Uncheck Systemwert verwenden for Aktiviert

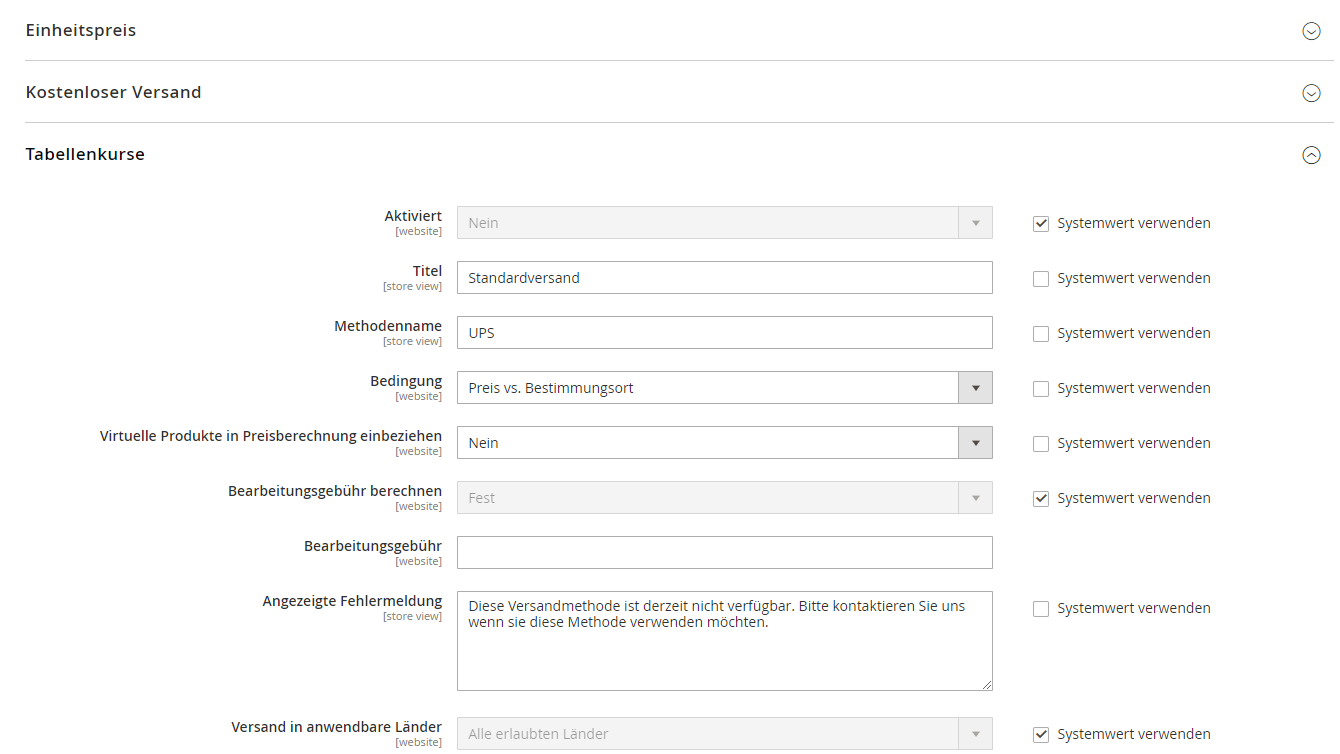pos(1040,223)
